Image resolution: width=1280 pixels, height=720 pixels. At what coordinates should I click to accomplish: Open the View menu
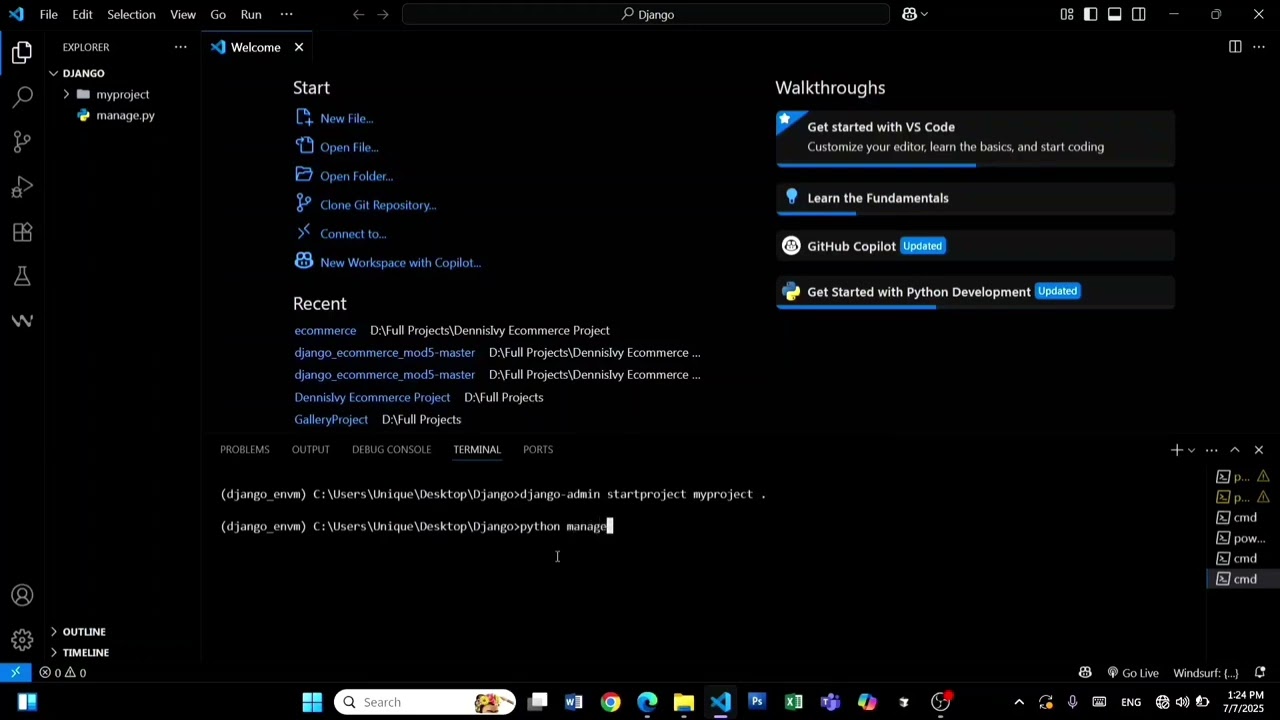(183, 14)
